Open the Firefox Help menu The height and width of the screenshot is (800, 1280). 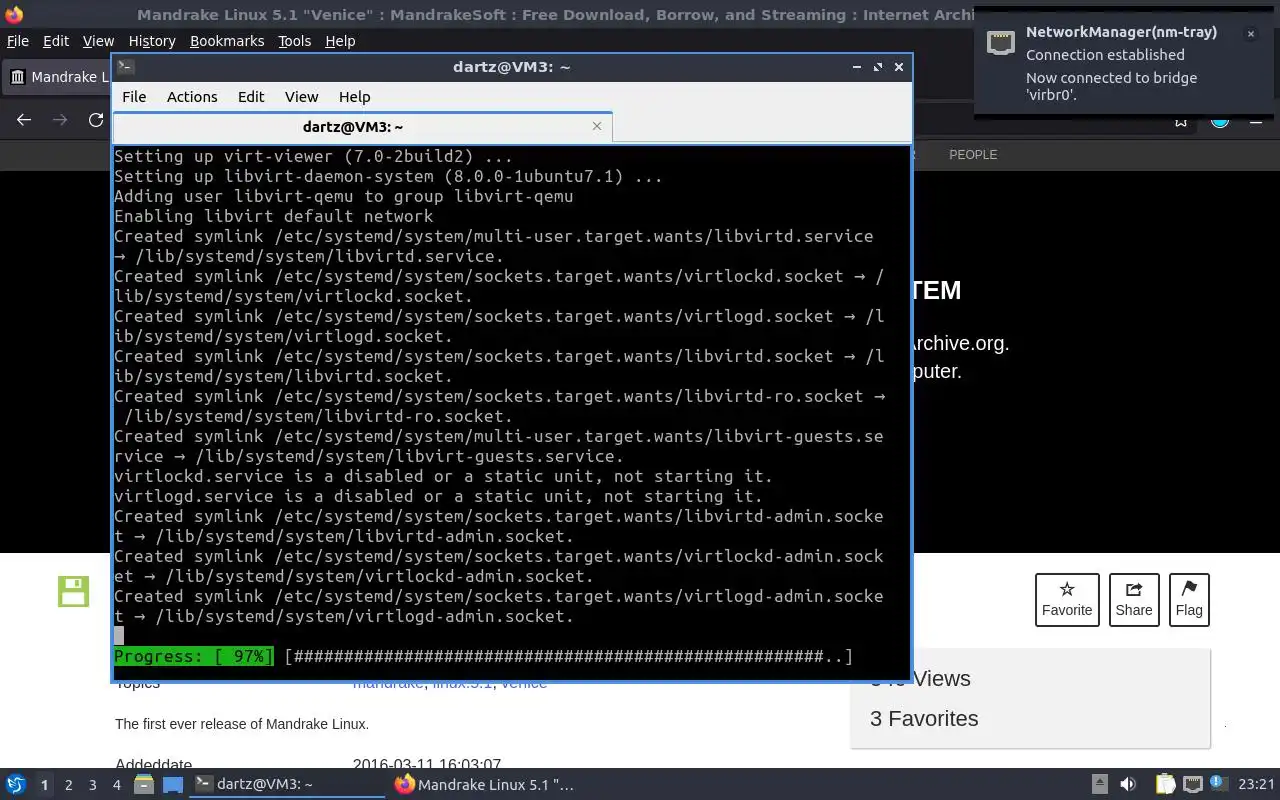coord(340,41)
